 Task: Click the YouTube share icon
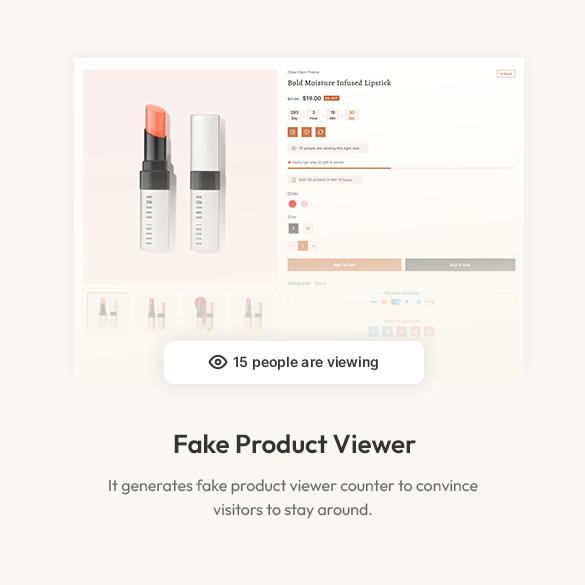[x=429, y=331]
